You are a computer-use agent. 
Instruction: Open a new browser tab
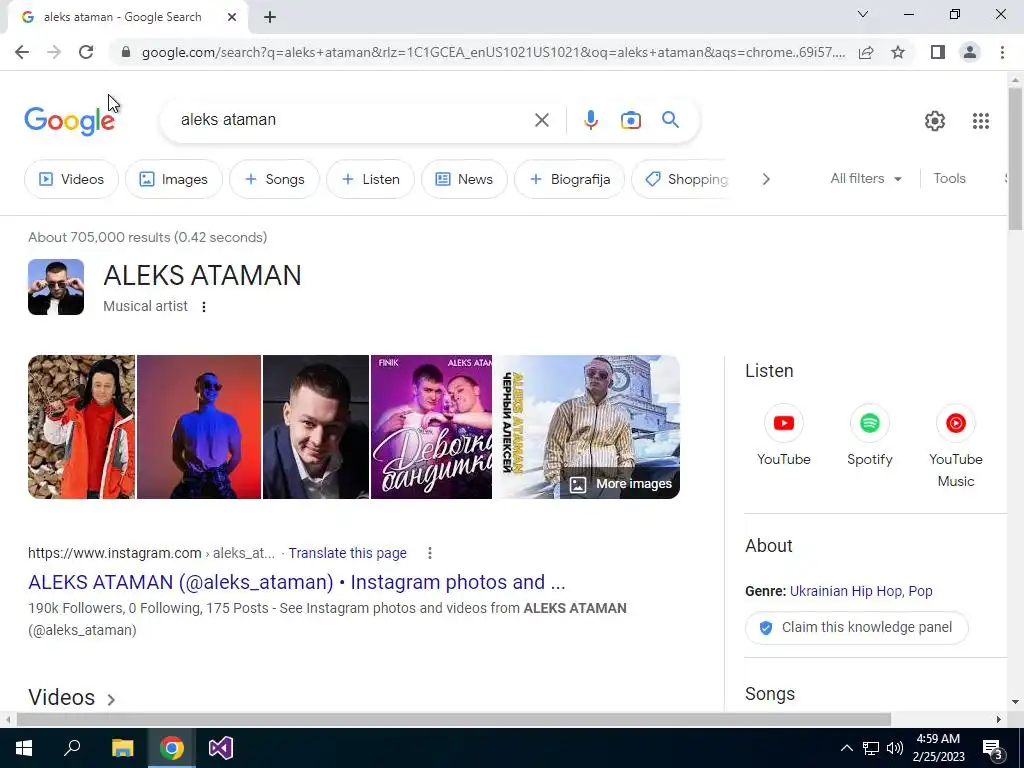(270, 18)
